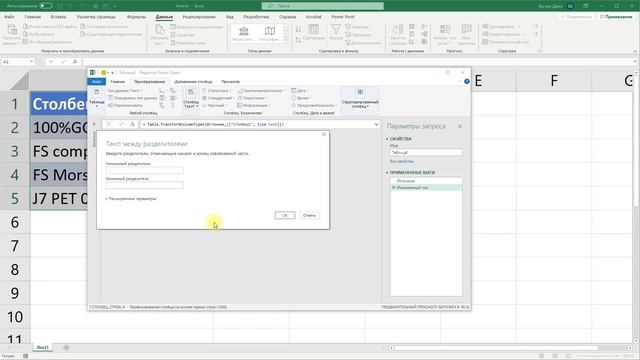
Task: Click the query name input field
Action: (426, 153)
